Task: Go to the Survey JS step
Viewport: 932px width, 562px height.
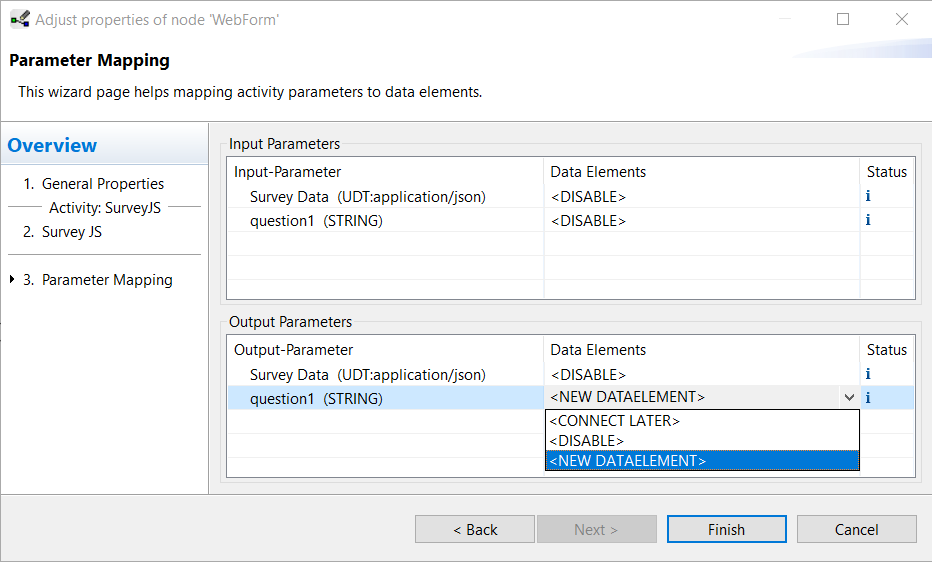Action: (62, 232)
